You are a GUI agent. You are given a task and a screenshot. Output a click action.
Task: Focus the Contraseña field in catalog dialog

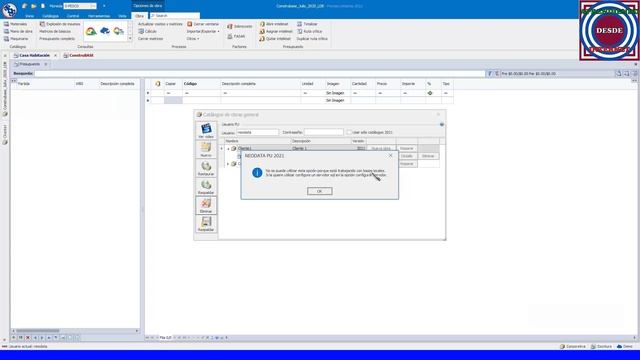[x=324, y=132]
